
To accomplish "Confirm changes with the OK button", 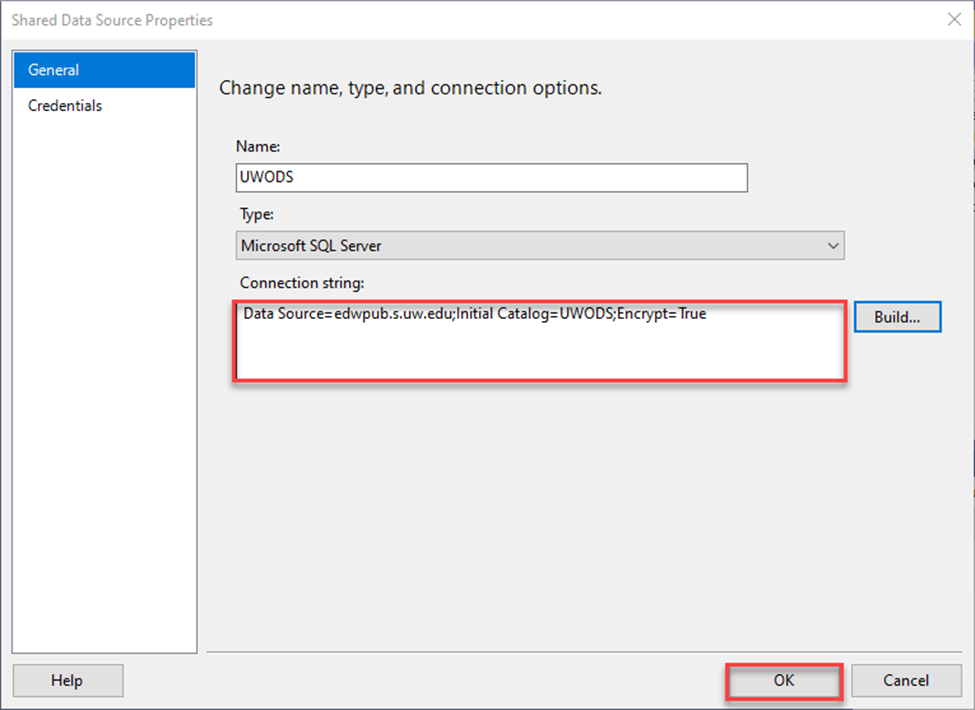I will [x=783, y=680].
